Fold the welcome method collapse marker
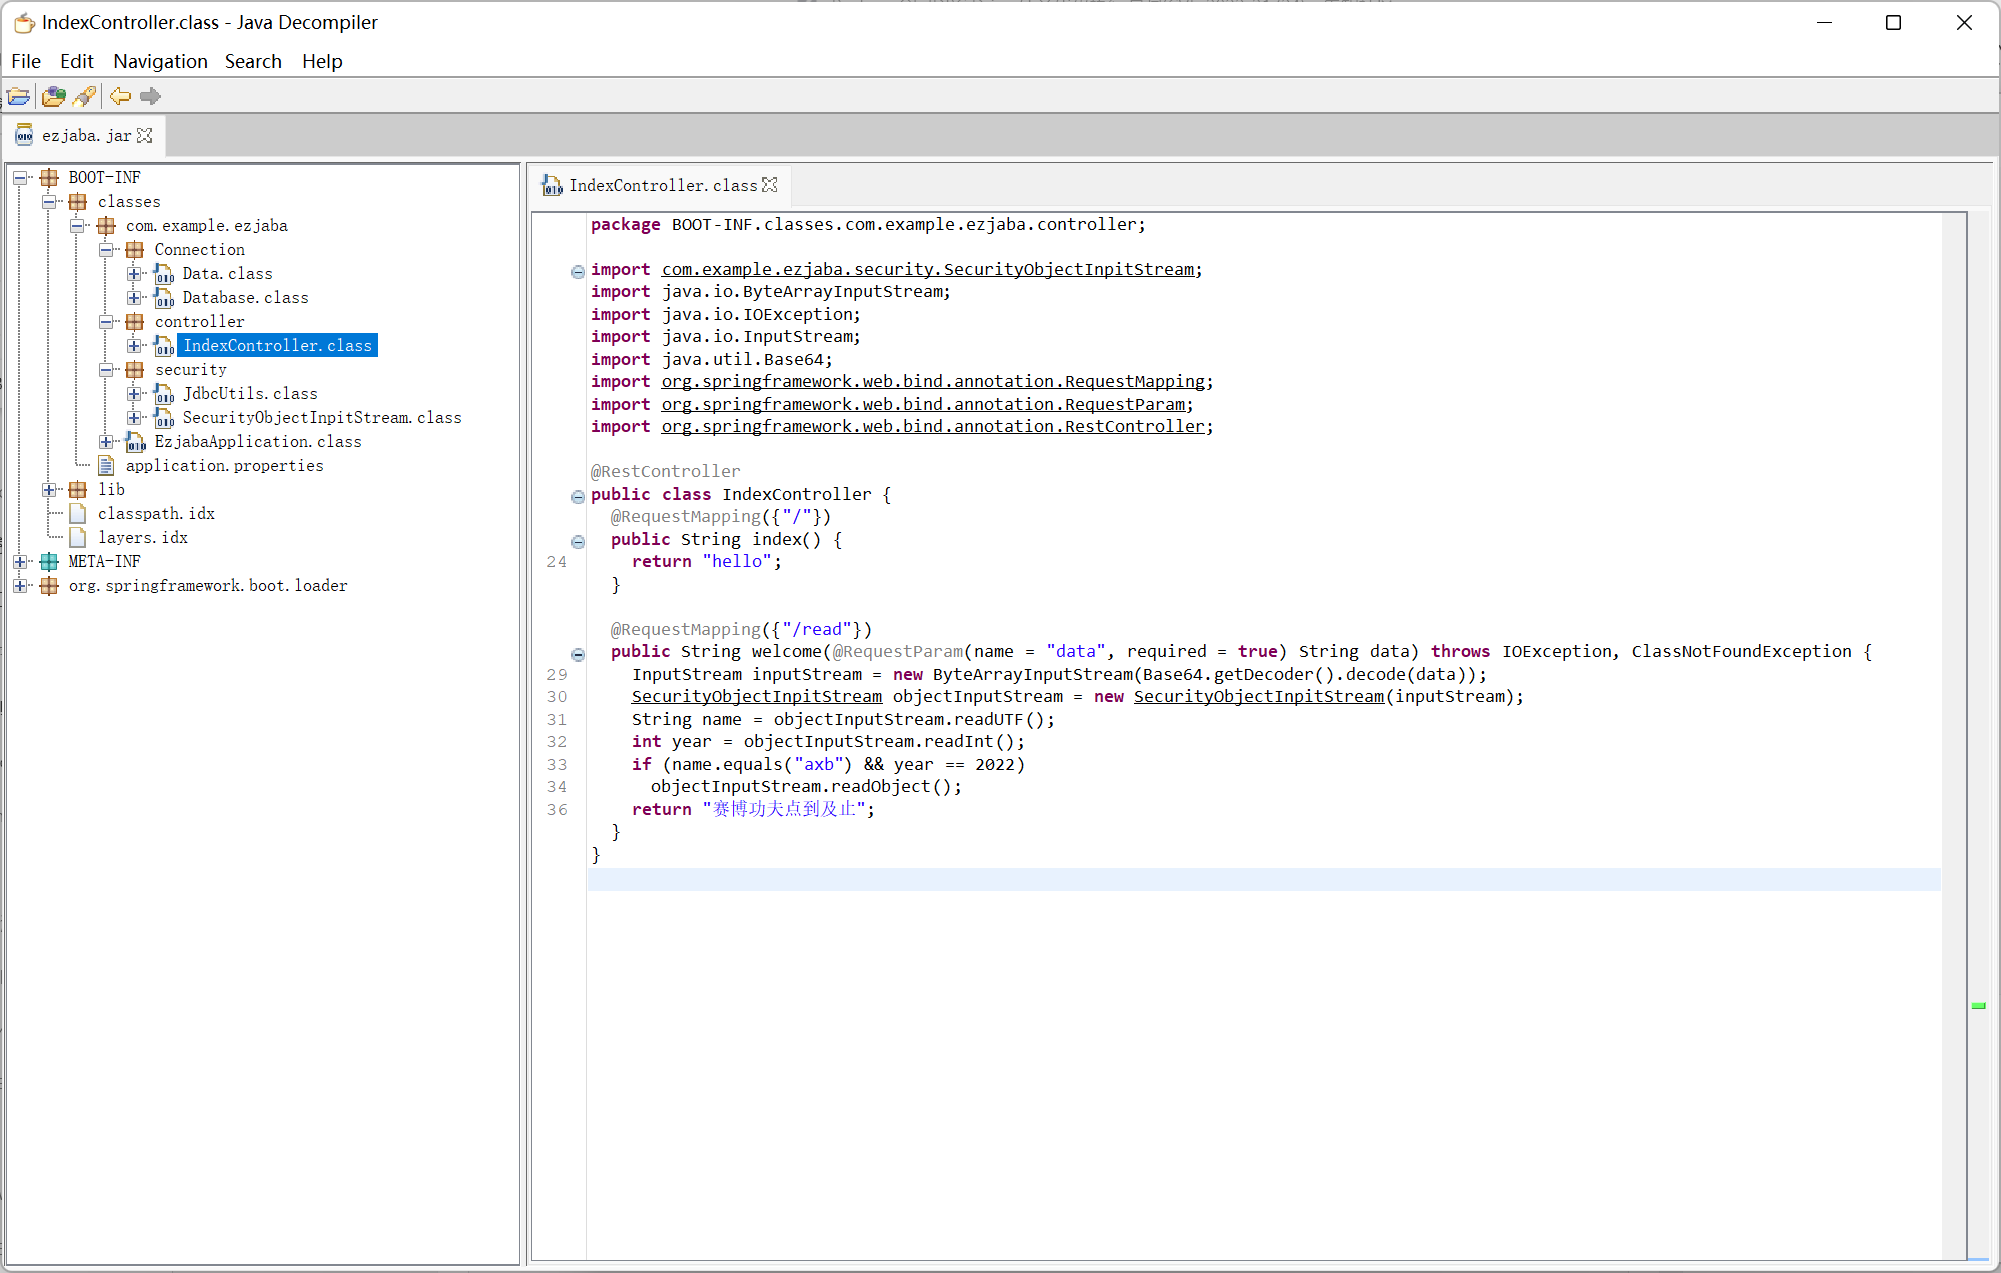The image size is (2001, 1273). click(577, 654)
